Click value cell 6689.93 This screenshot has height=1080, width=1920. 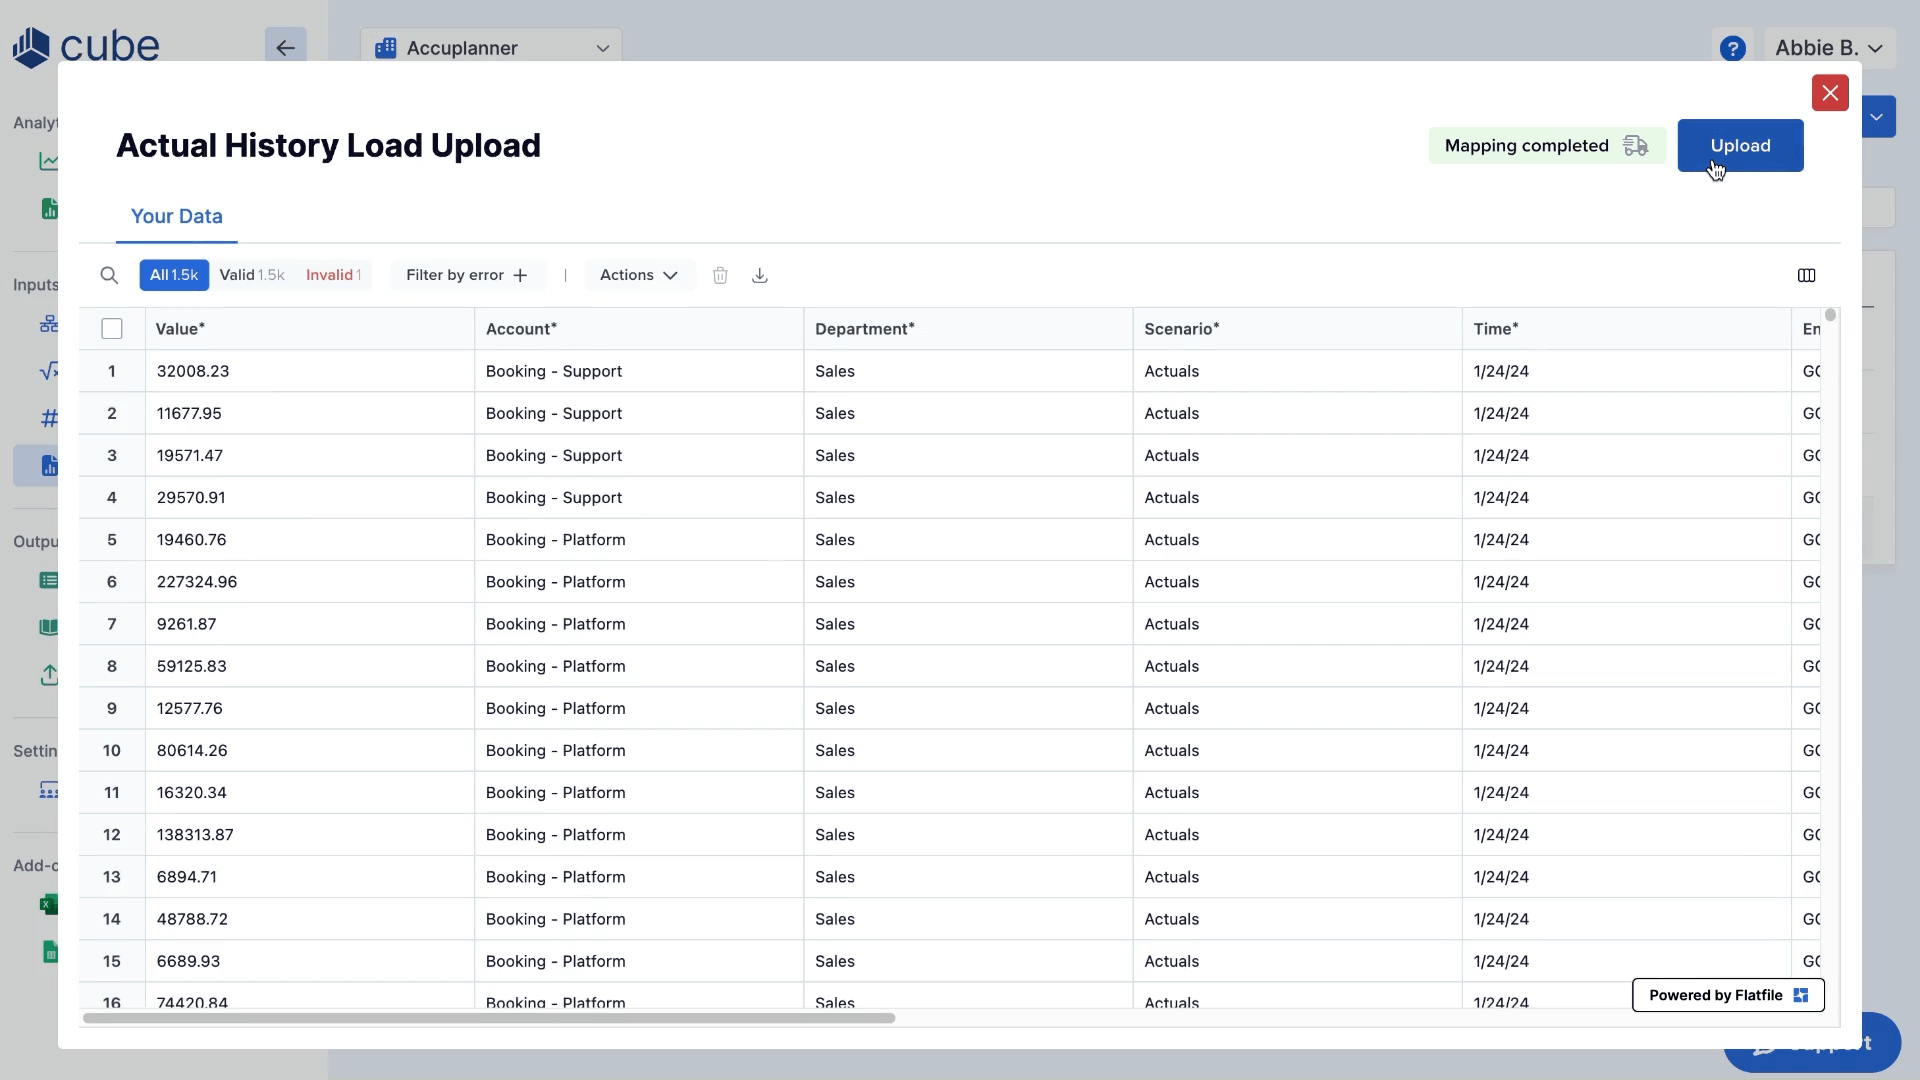(310, 961)
